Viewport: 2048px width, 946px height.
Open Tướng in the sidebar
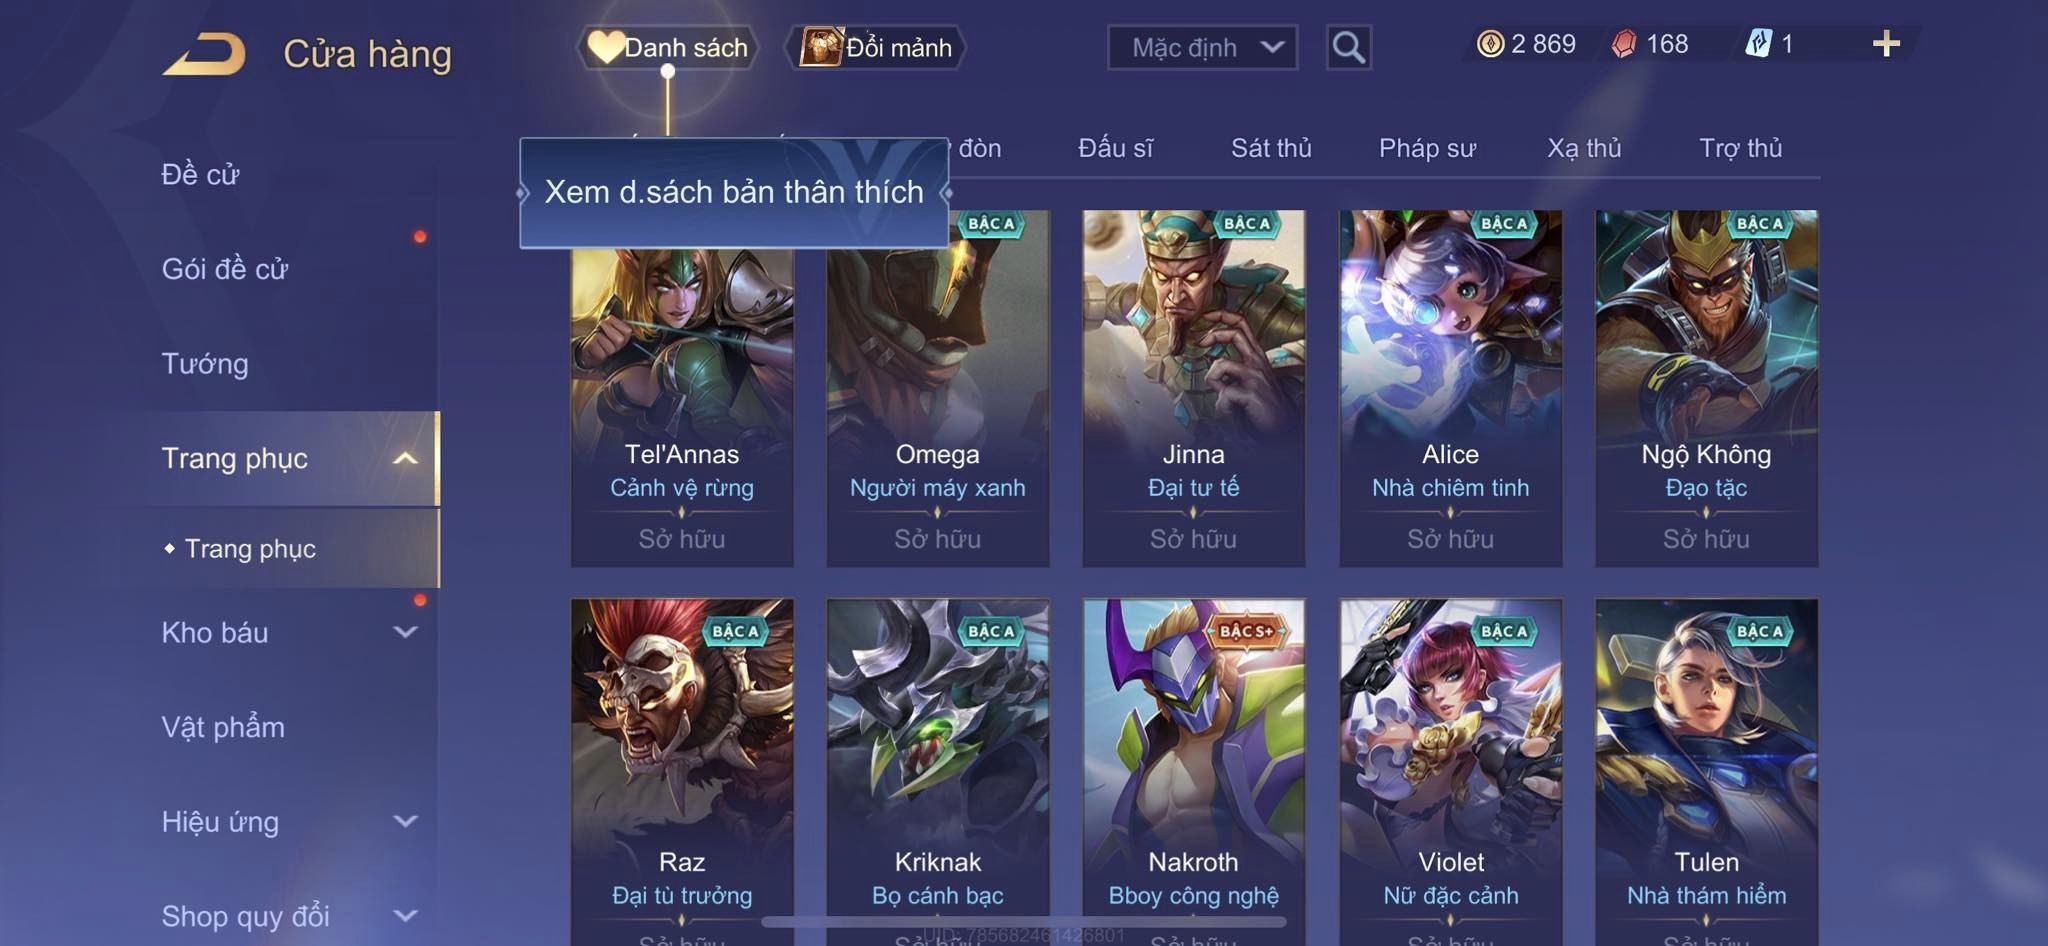click(205, 363)
